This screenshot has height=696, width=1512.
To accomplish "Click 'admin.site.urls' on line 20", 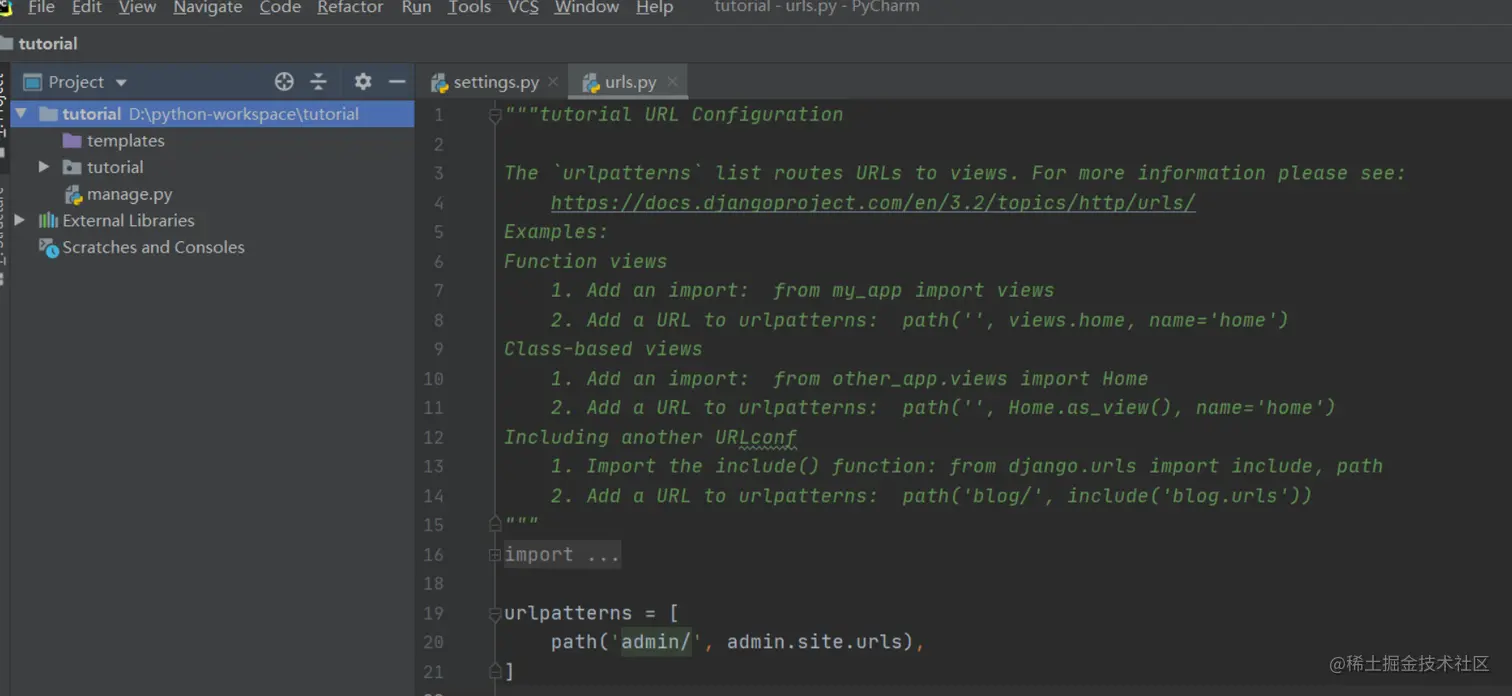I will (814, 642).
